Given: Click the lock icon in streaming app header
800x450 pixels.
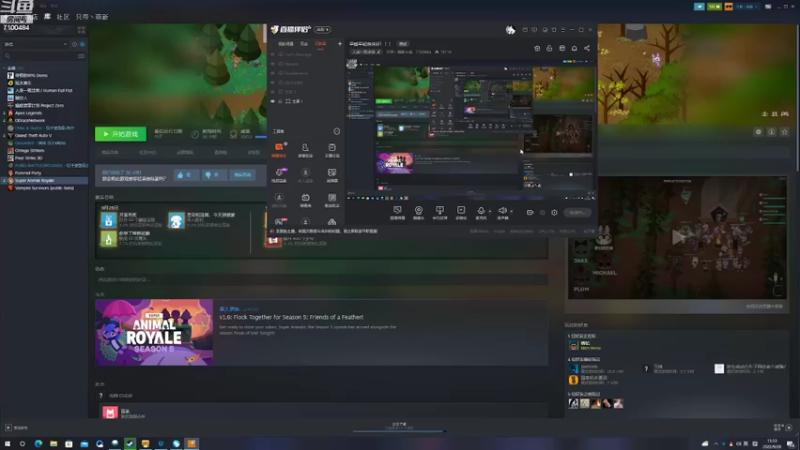Looking at the screenshot, I should [549, 48].
